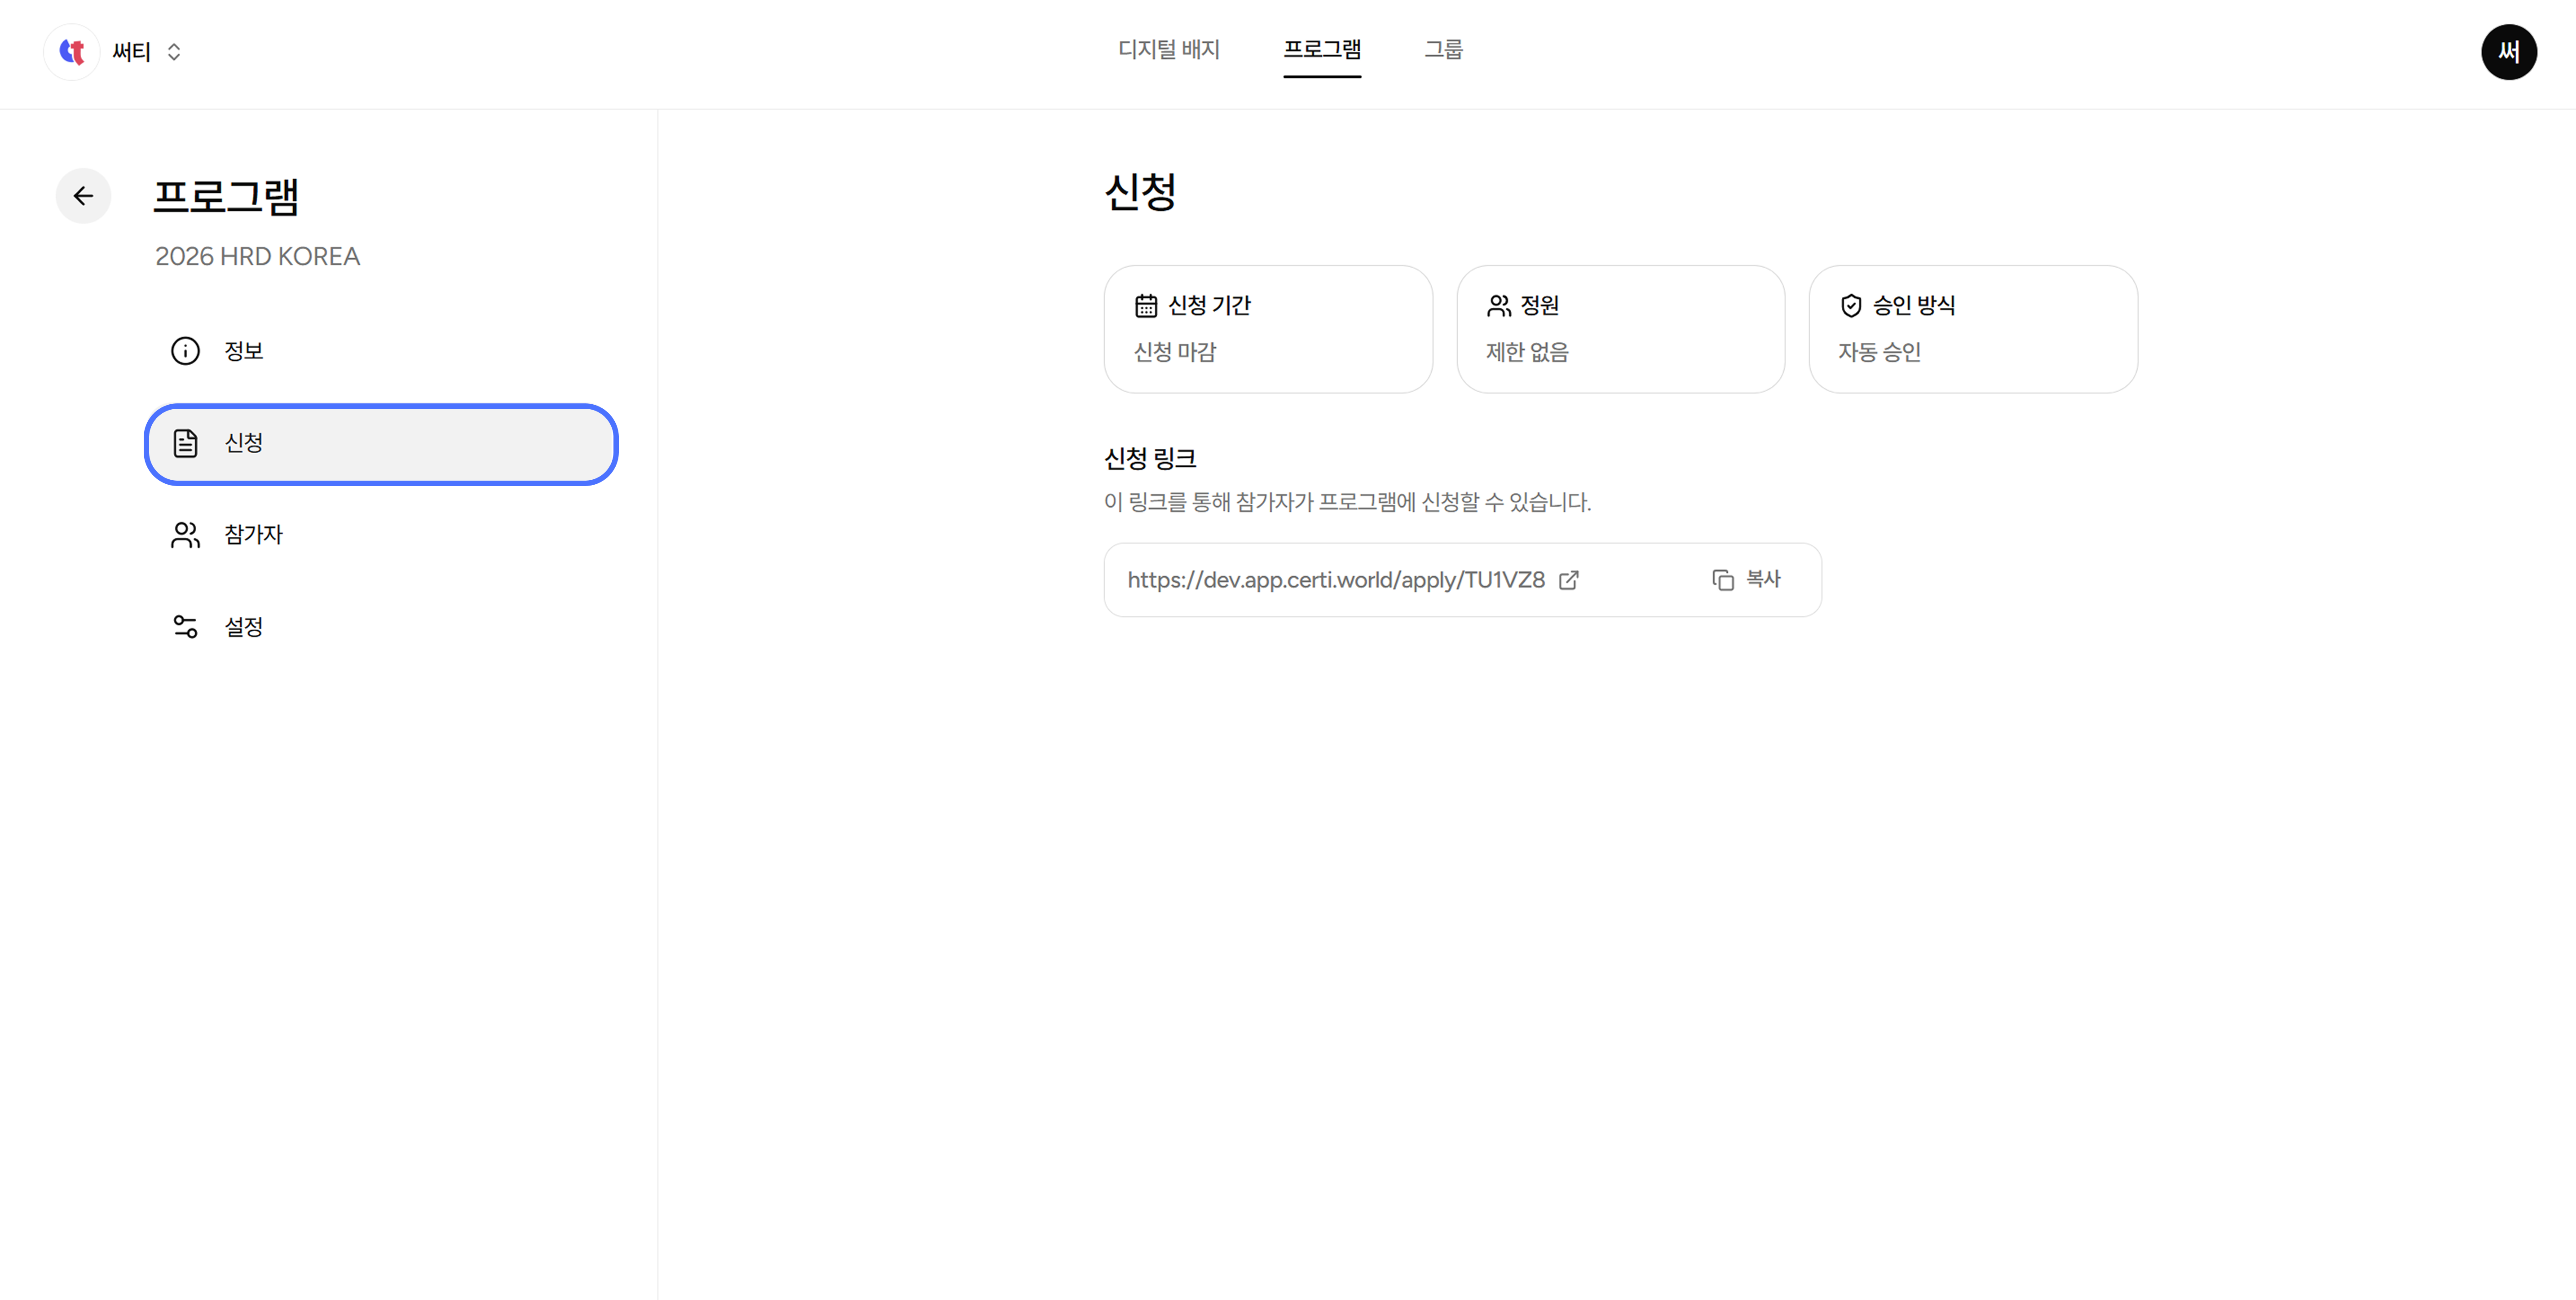Click the 정보 info circle icon

point(185,351)
